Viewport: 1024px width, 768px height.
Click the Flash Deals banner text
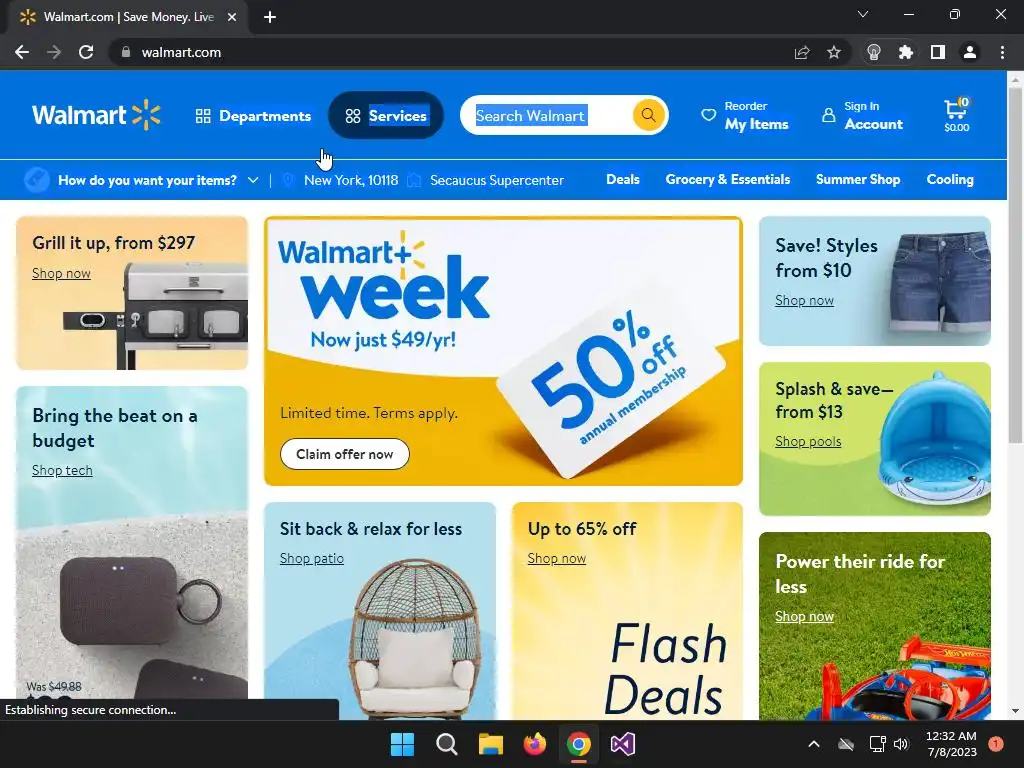665,669
